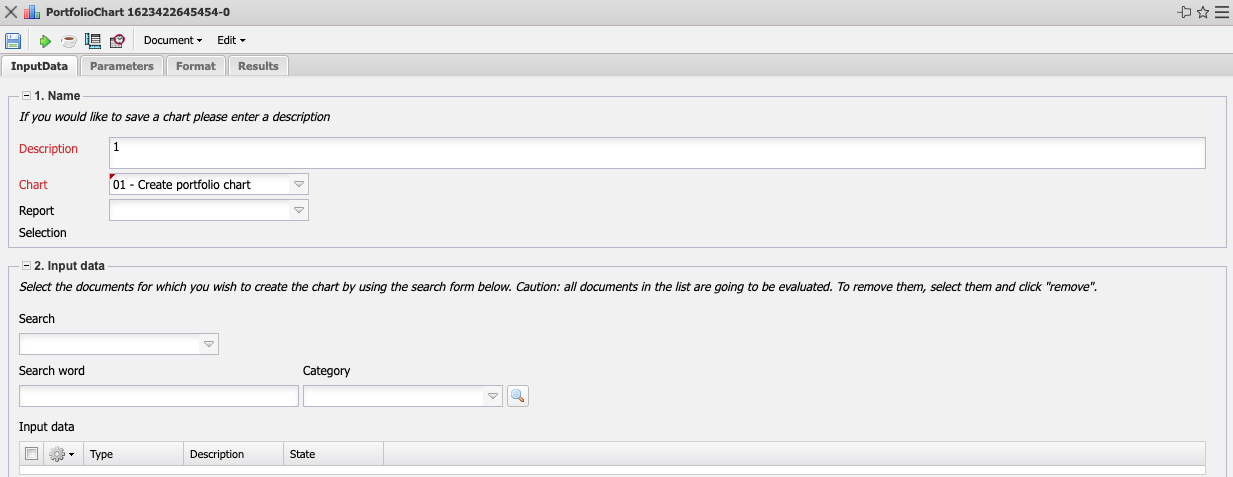Switch to the Parameters tab

(x=121, y=66)
